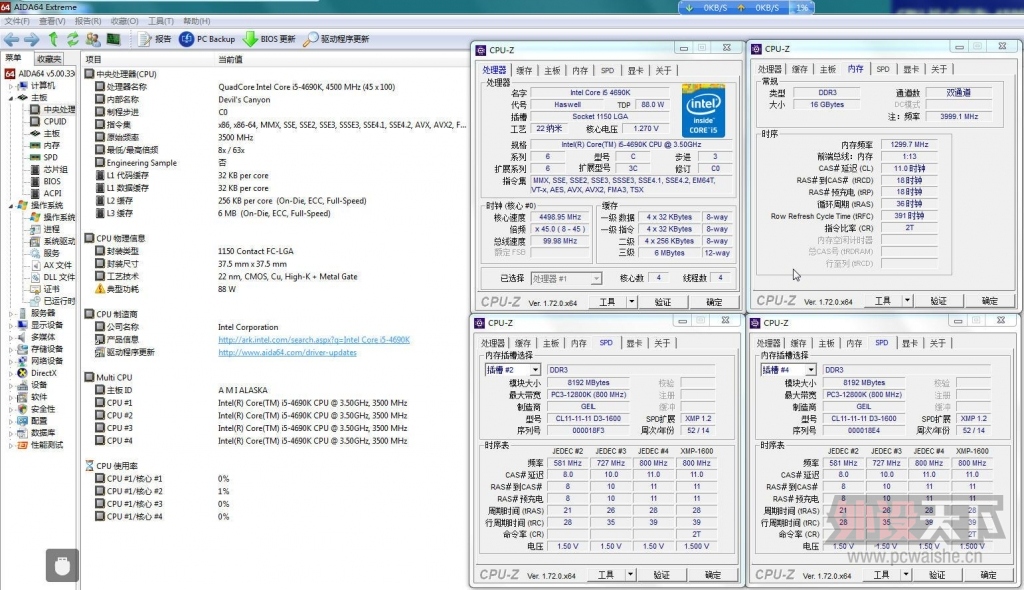This screenshot has height=590, width=1024.
Task: Open the ark.intel.com product info link
Action: coord(314,340)
